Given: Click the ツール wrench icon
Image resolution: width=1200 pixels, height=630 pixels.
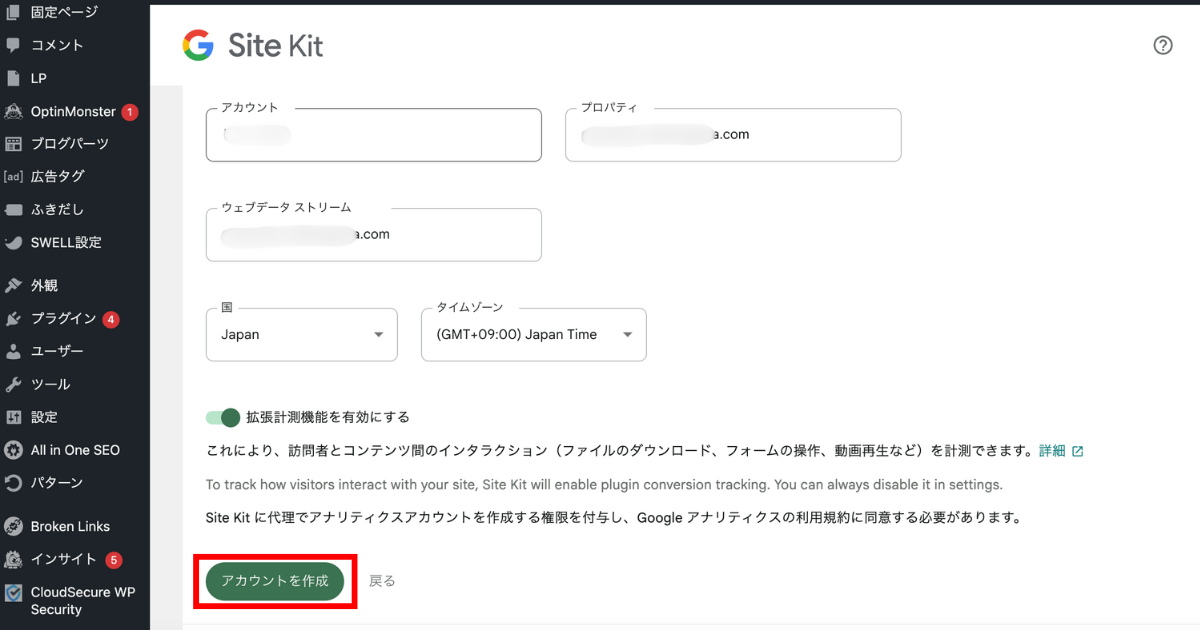Looking at the screenshot, I should (x=13, y=385).
